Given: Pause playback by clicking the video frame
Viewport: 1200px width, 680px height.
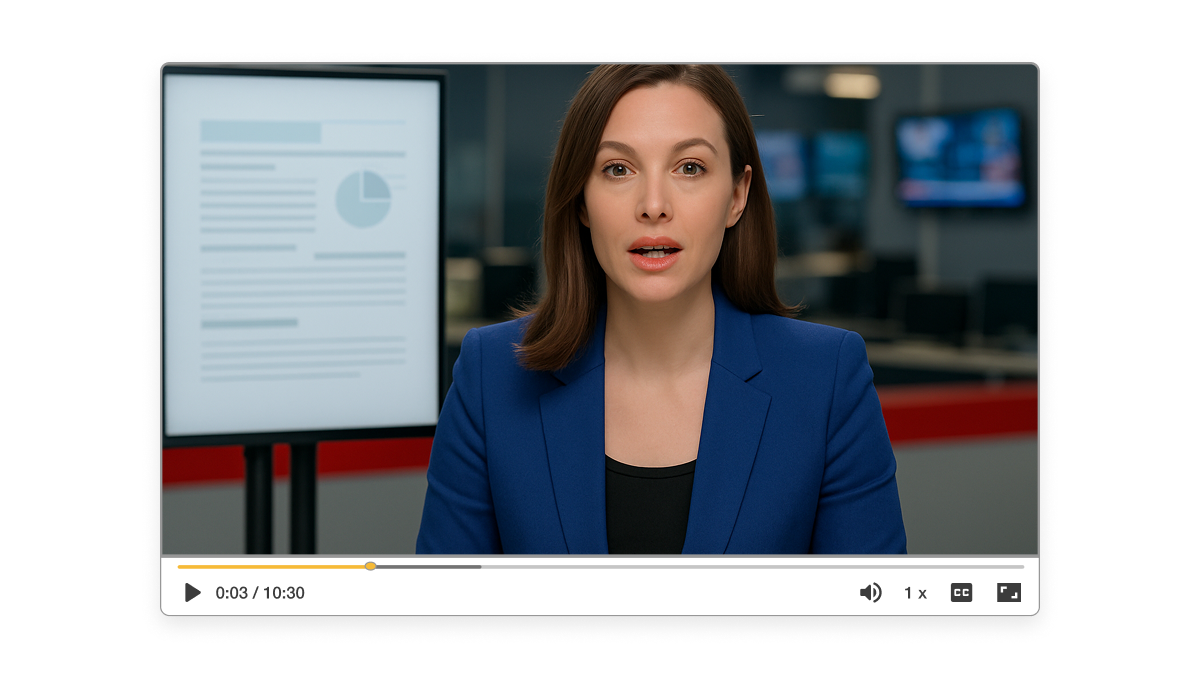Looking at the screenshot, I should click(600, 300).
